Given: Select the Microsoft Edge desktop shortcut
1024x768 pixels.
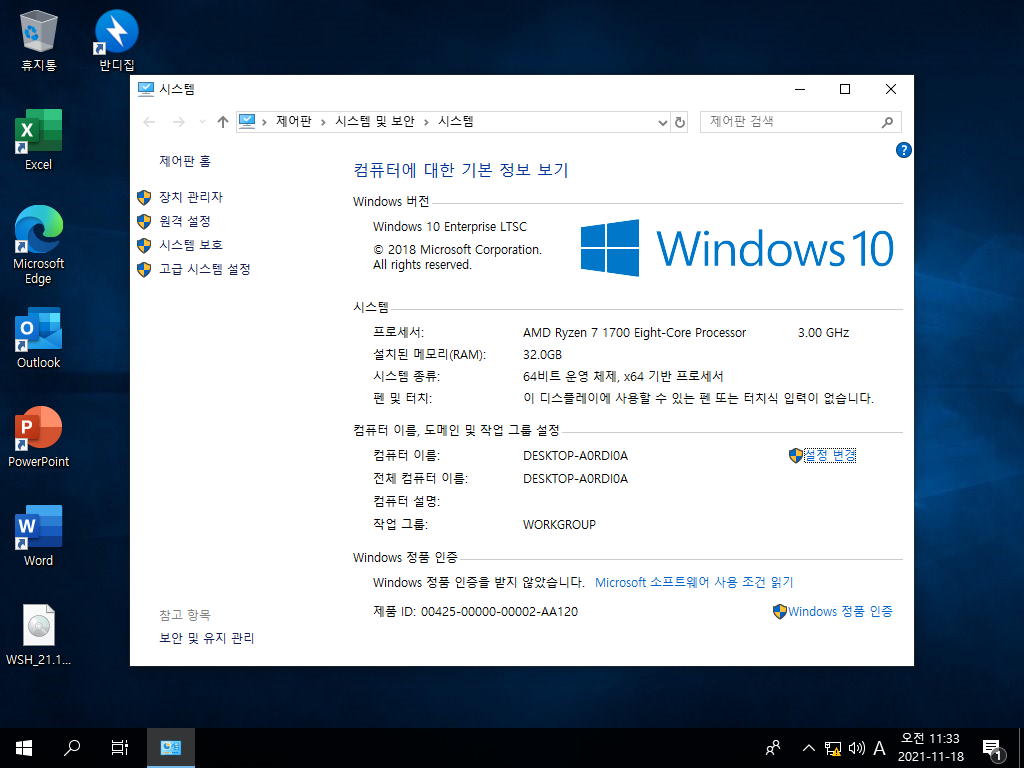Looking at the screenshot, I should (39, 246).
